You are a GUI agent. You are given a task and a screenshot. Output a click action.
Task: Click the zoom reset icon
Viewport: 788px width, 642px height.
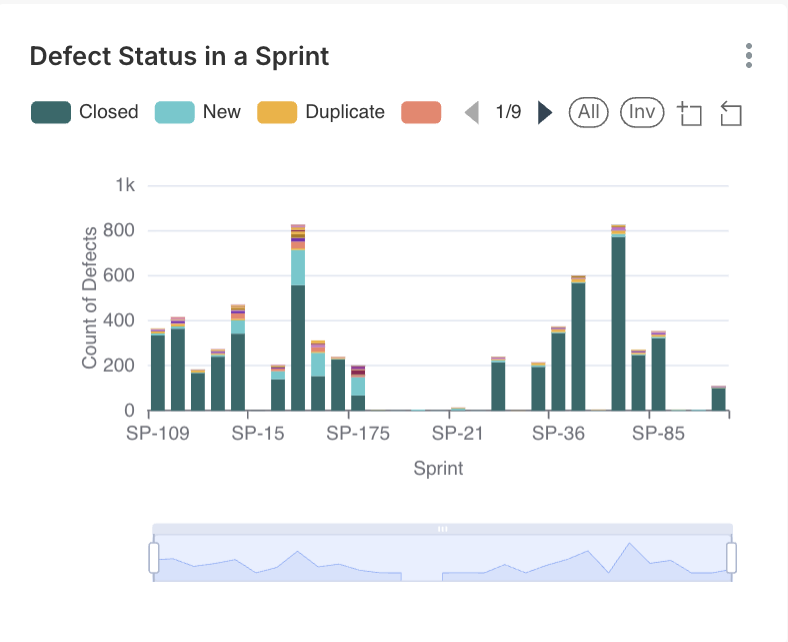click(x=731, y=113)
